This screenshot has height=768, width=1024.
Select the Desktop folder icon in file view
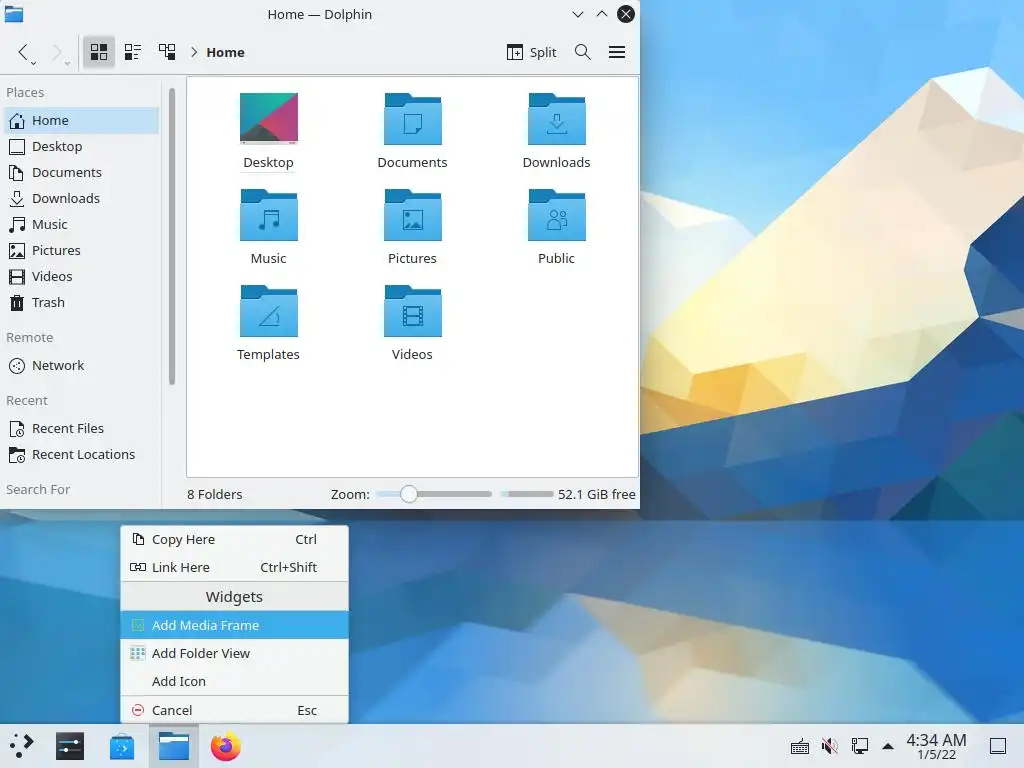tap(268, 118)
